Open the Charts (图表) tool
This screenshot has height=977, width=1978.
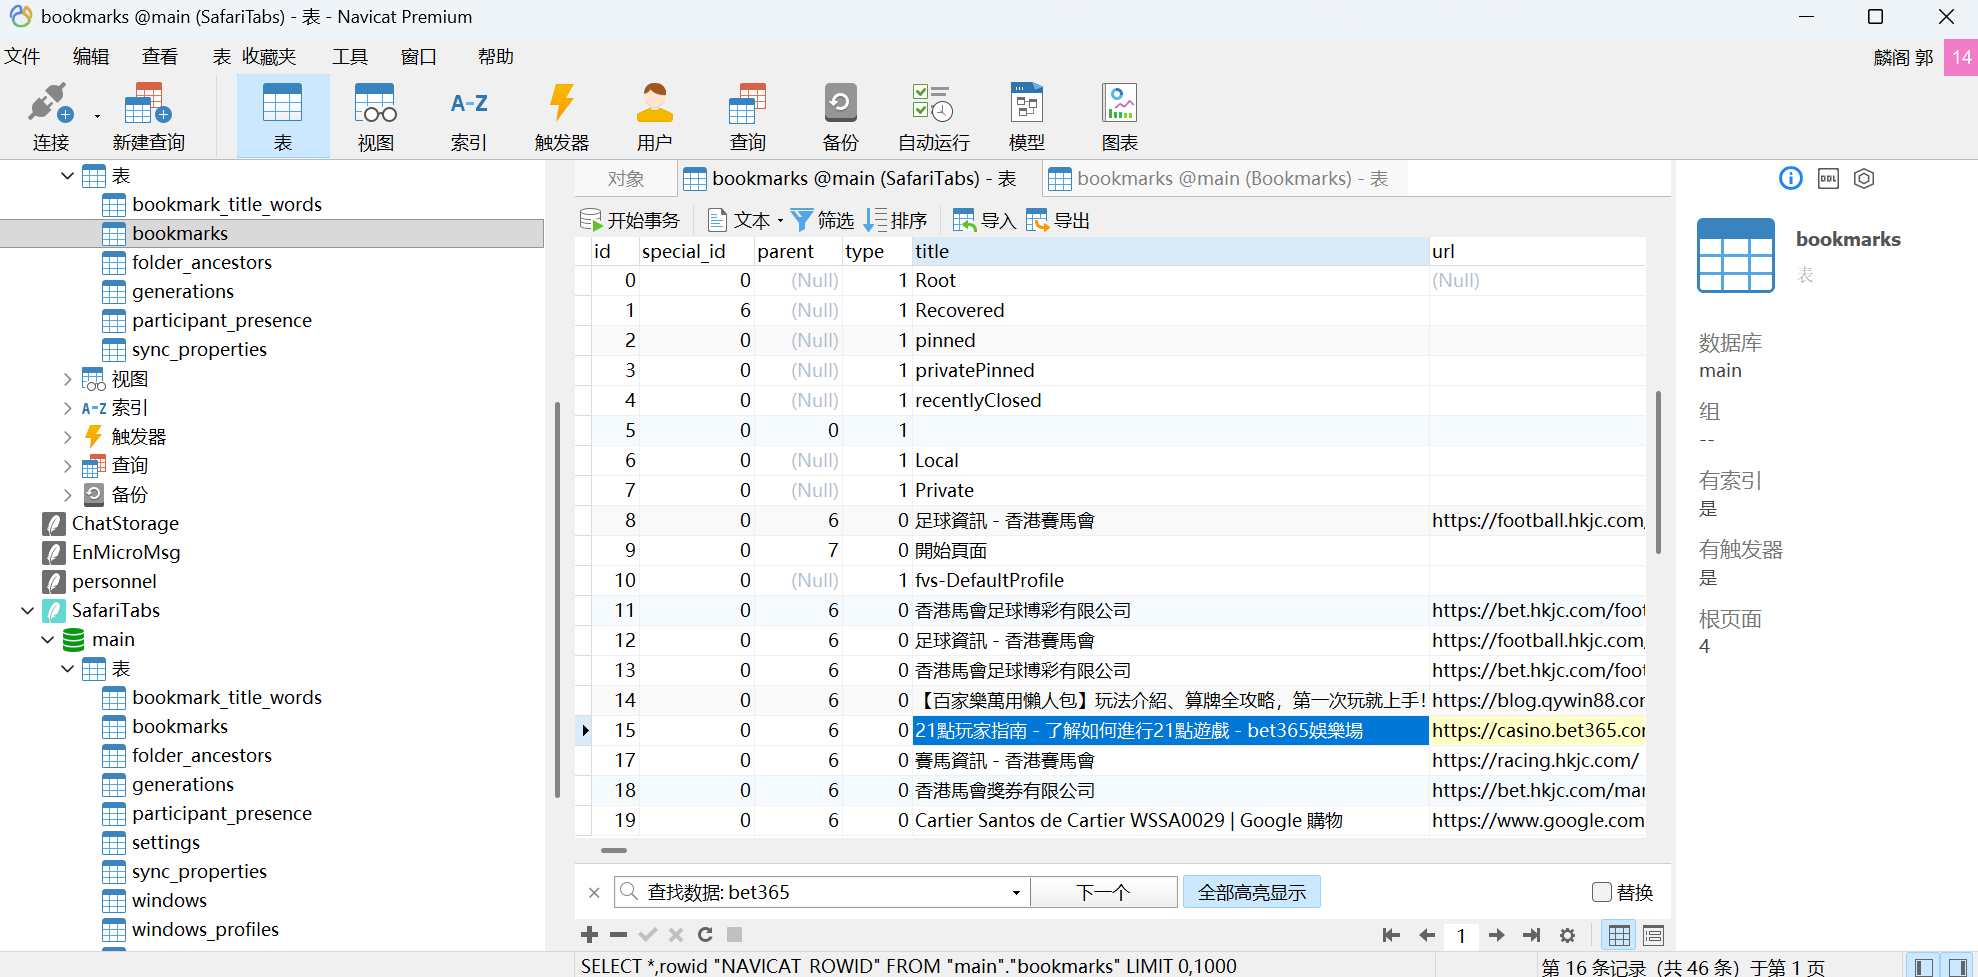pyautogui.click(x=1119, y=117)
